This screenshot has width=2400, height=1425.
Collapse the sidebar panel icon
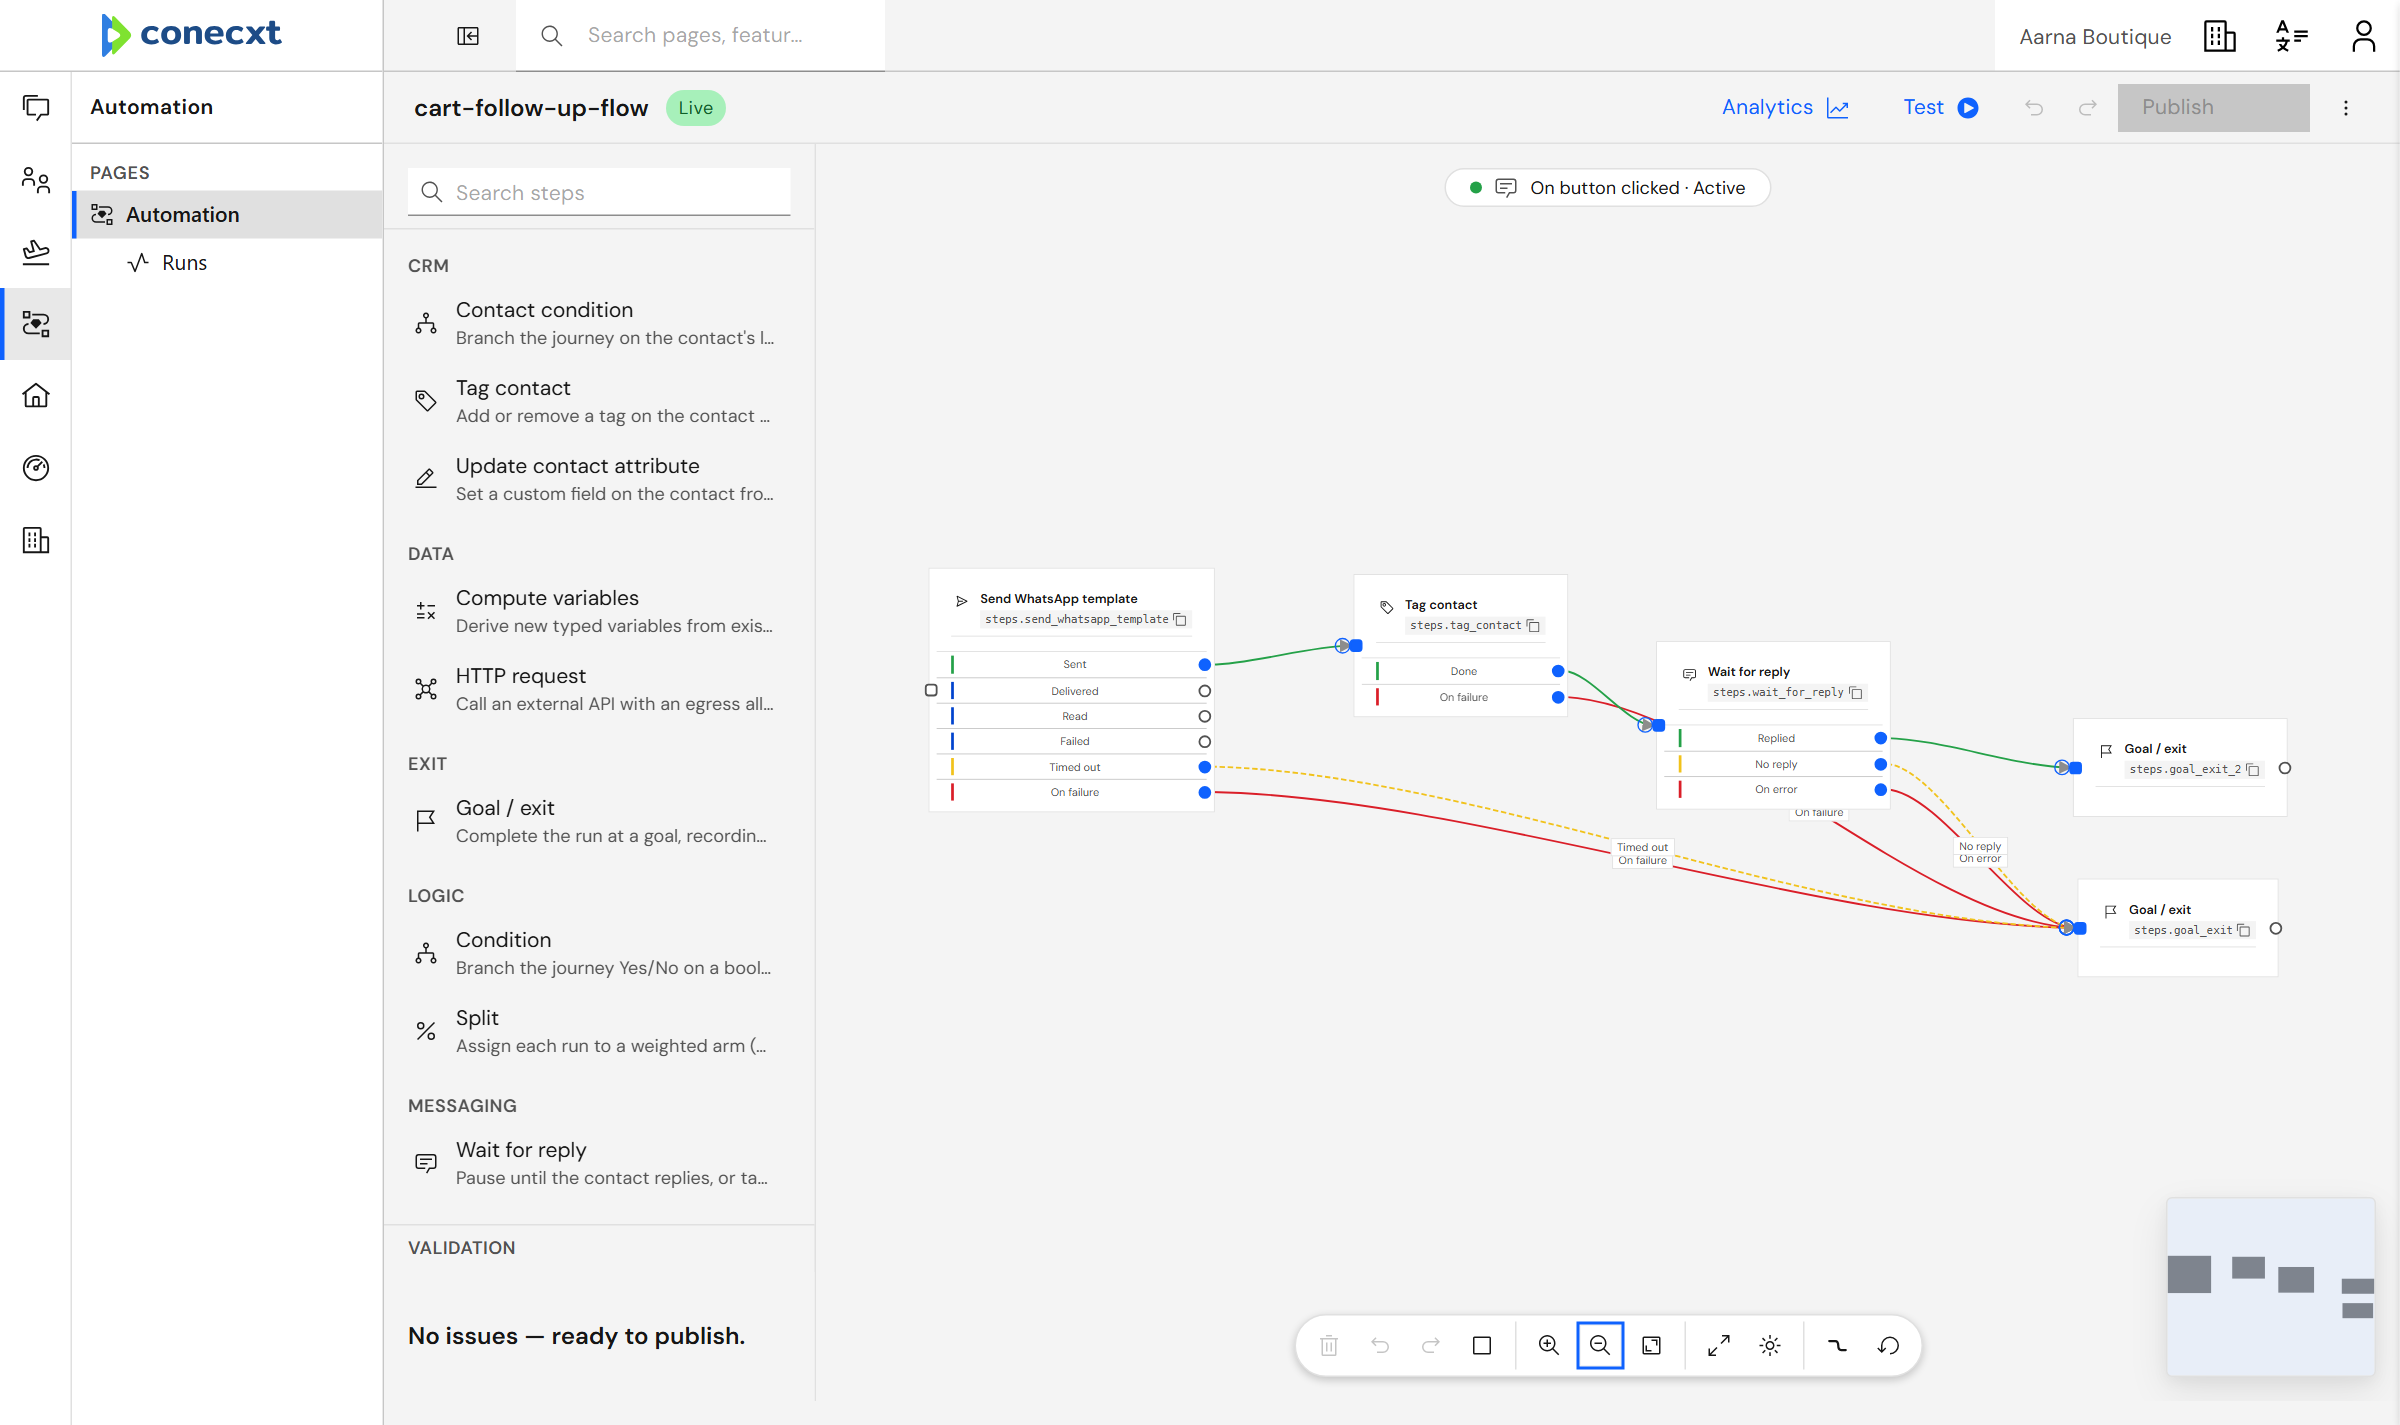tap(468, 36)
